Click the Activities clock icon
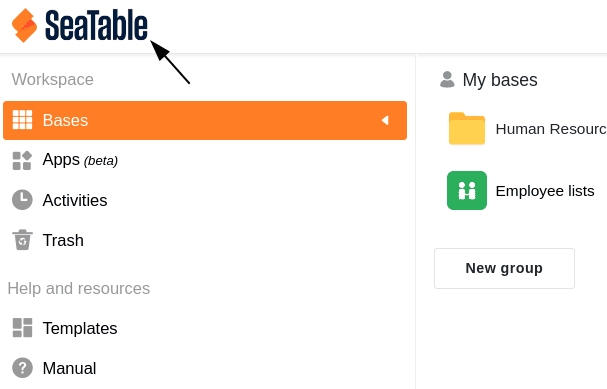Screen dimensions: 607x389 22,200
